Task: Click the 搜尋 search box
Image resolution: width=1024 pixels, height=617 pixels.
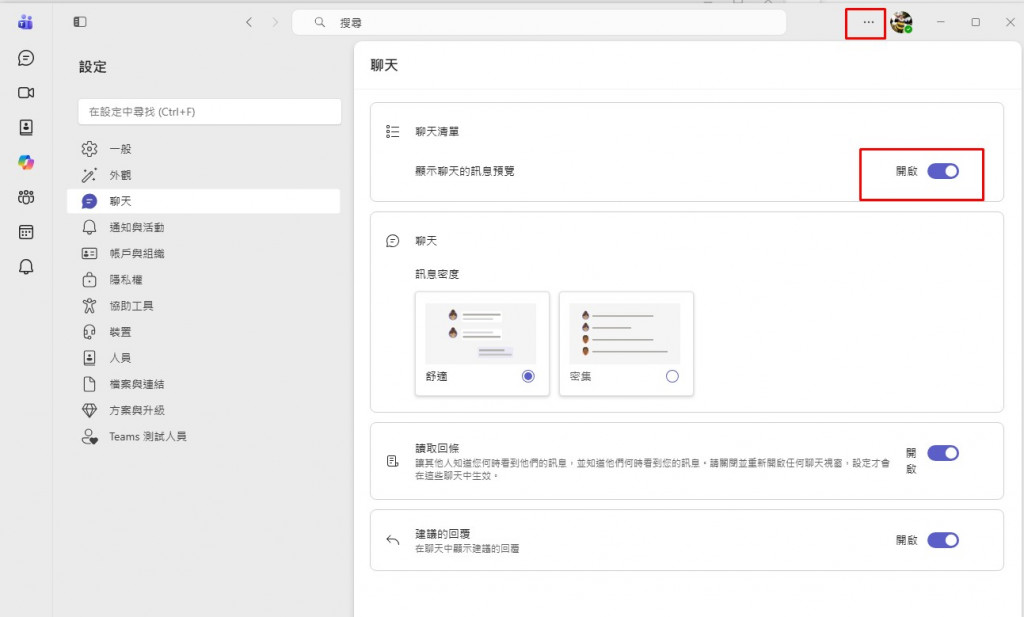Action: [539, 22]
